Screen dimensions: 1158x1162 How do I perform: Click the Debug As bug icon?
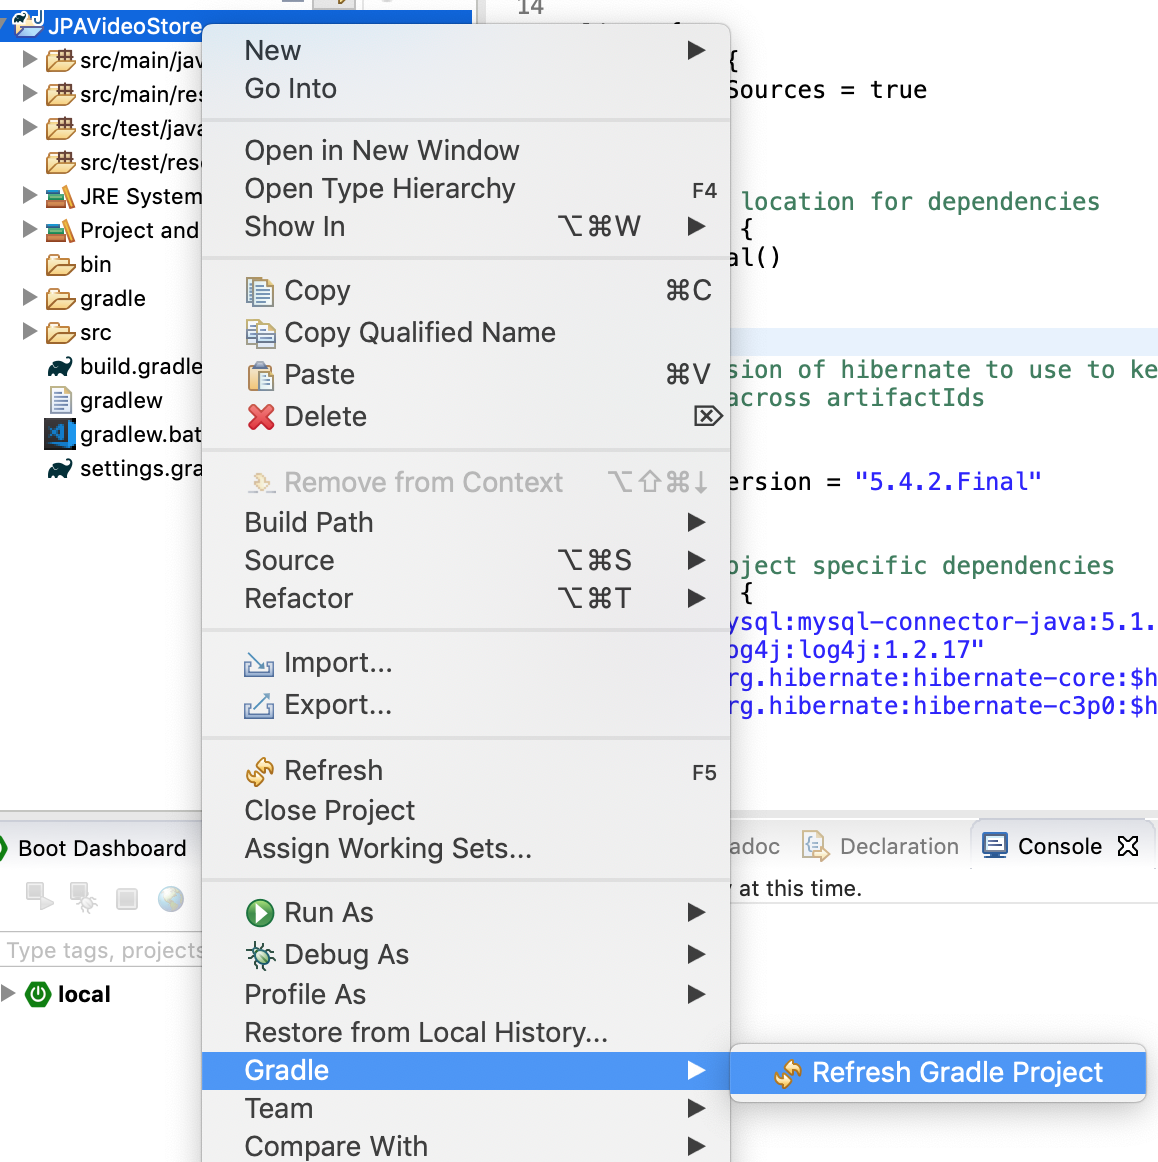(260, 954)
